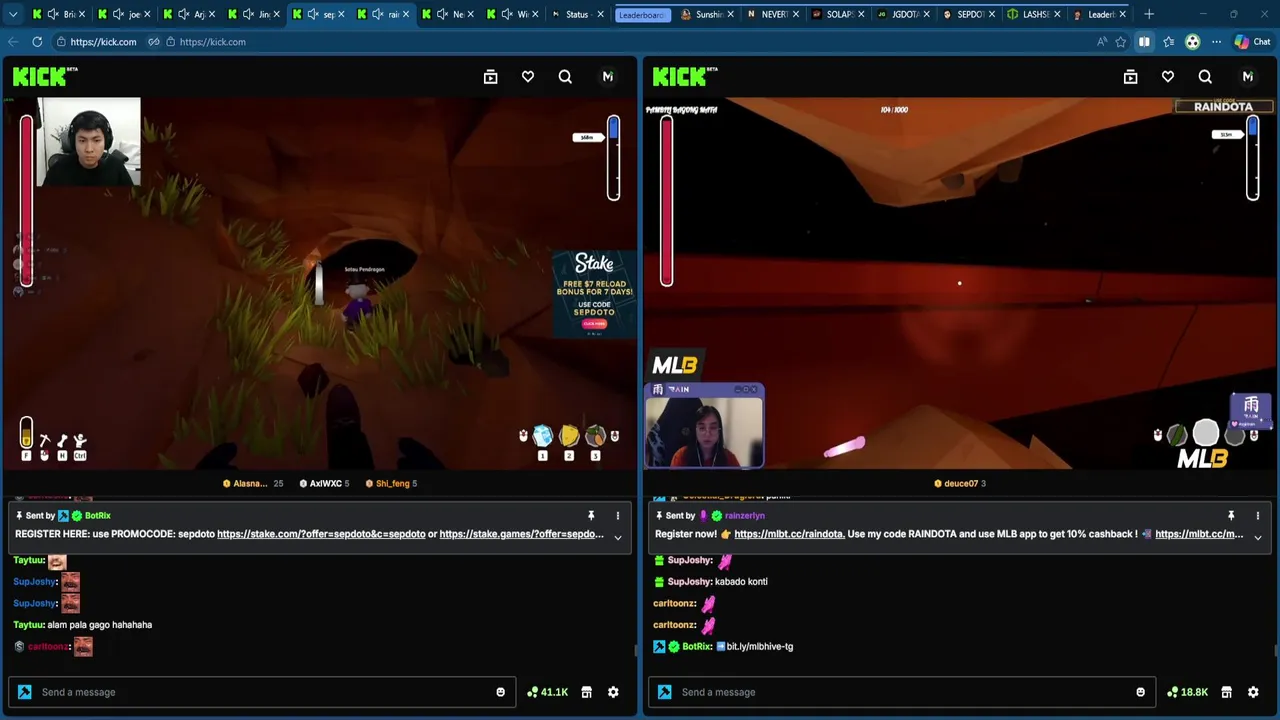Open the stake.com sepdoto offer link
1280x720 pixels.
tap(321, 534)
